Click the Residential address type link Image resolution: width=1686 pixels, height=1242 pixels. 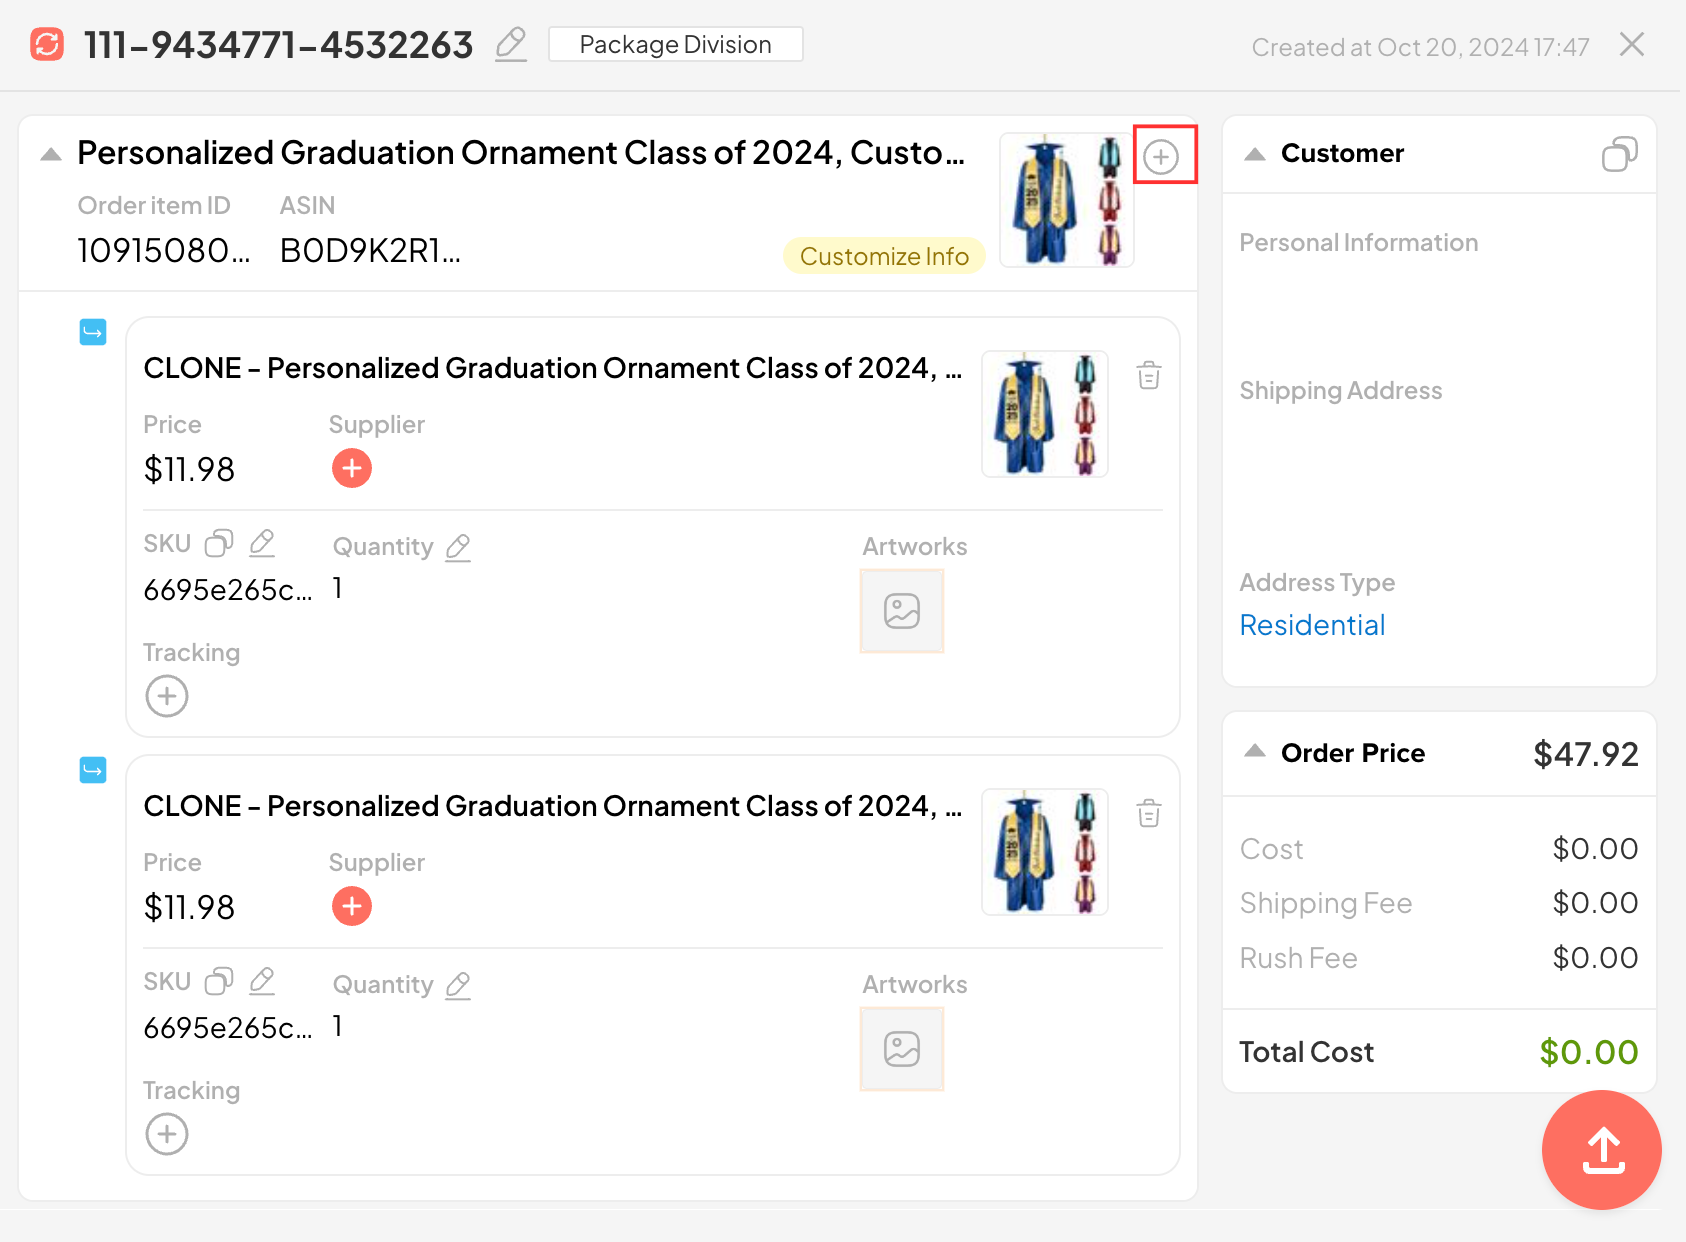[x=1312, y=625]
